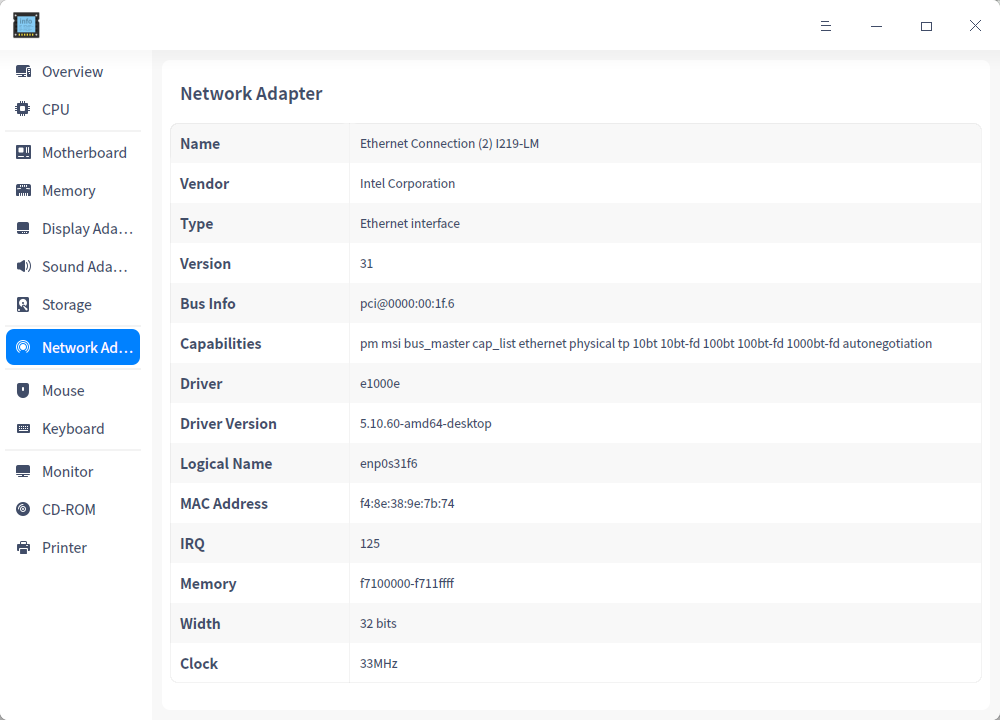Select the MAC Address value f4:8e:38:9e:7b:74
The height and width of the screenshot is (720, 1000).
[407, 503]
